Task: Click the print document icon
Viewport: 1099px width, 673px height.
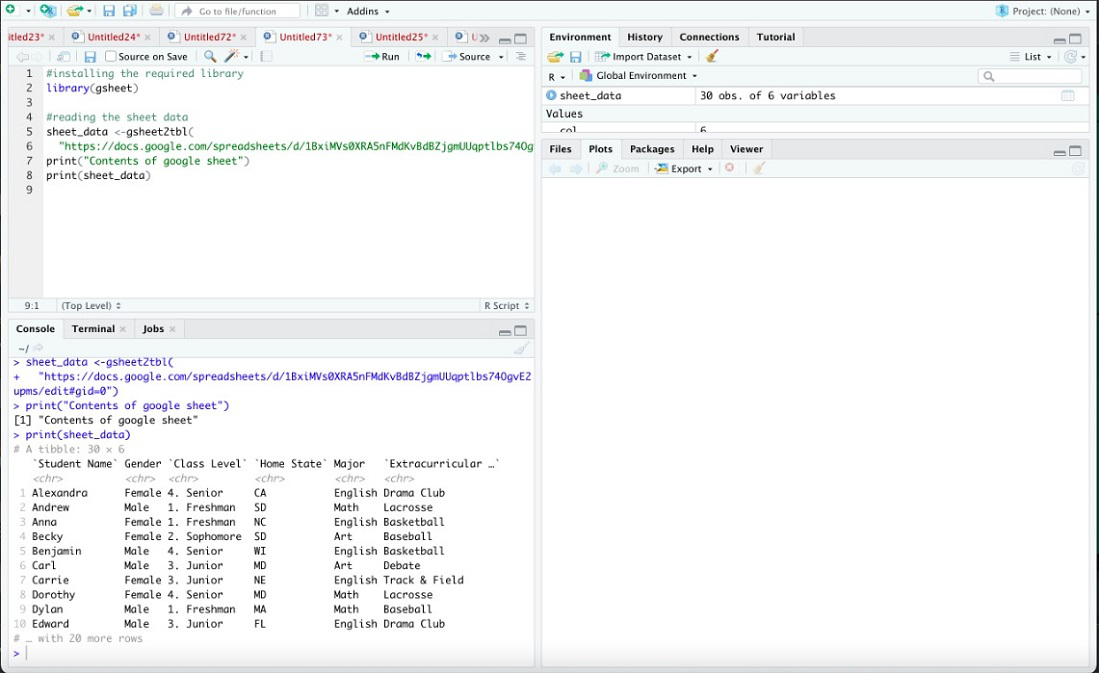Action: [156, 11]
